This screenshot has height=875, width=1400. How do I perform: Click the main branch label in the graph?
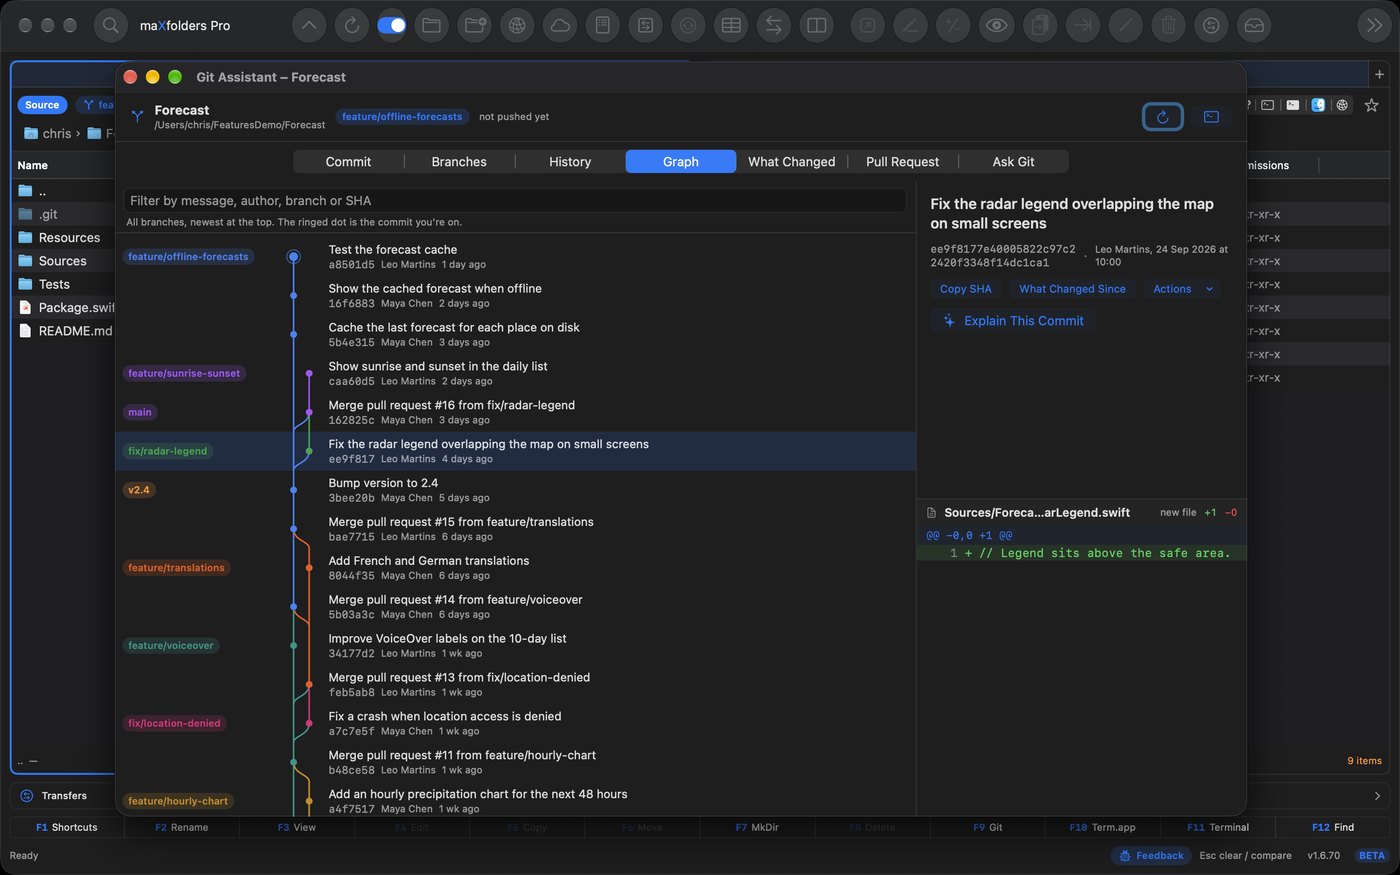click(140, 413)
